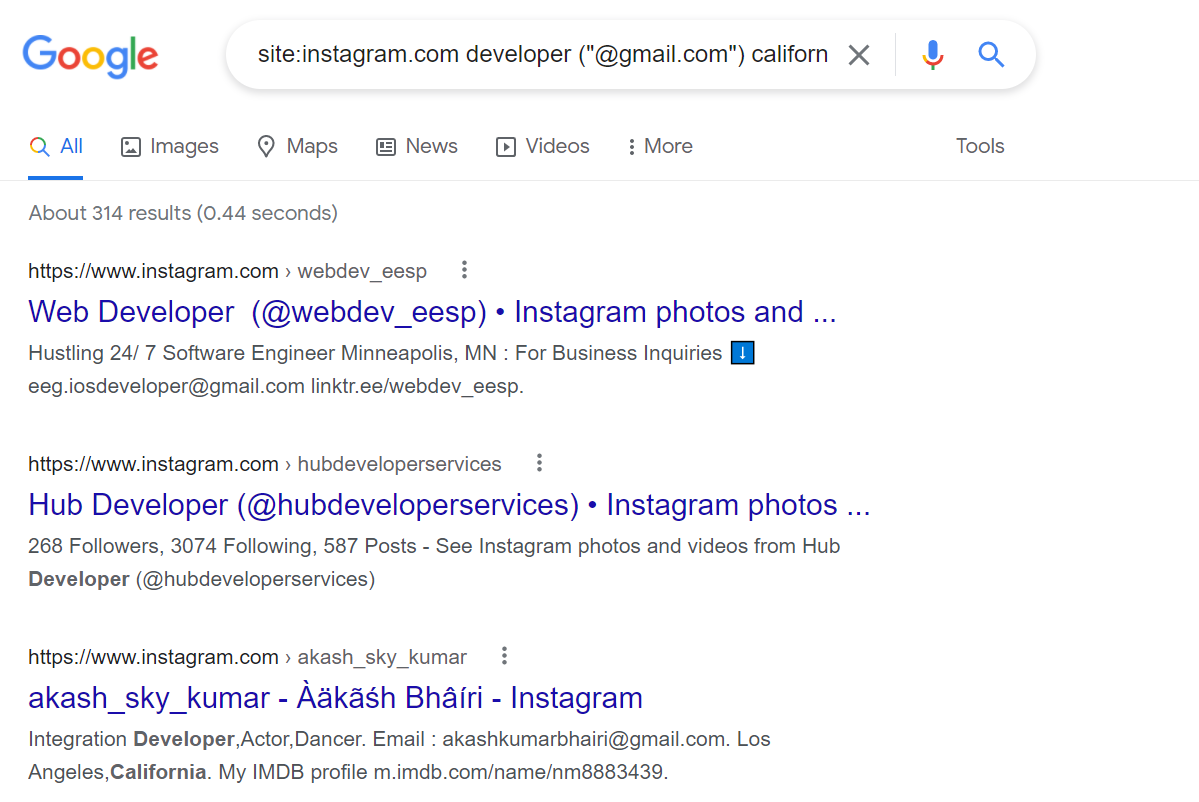Viewport: 1199px width, 802px height.
Task: Click the blue magnifying glass search button
Action: pos(990,55)
